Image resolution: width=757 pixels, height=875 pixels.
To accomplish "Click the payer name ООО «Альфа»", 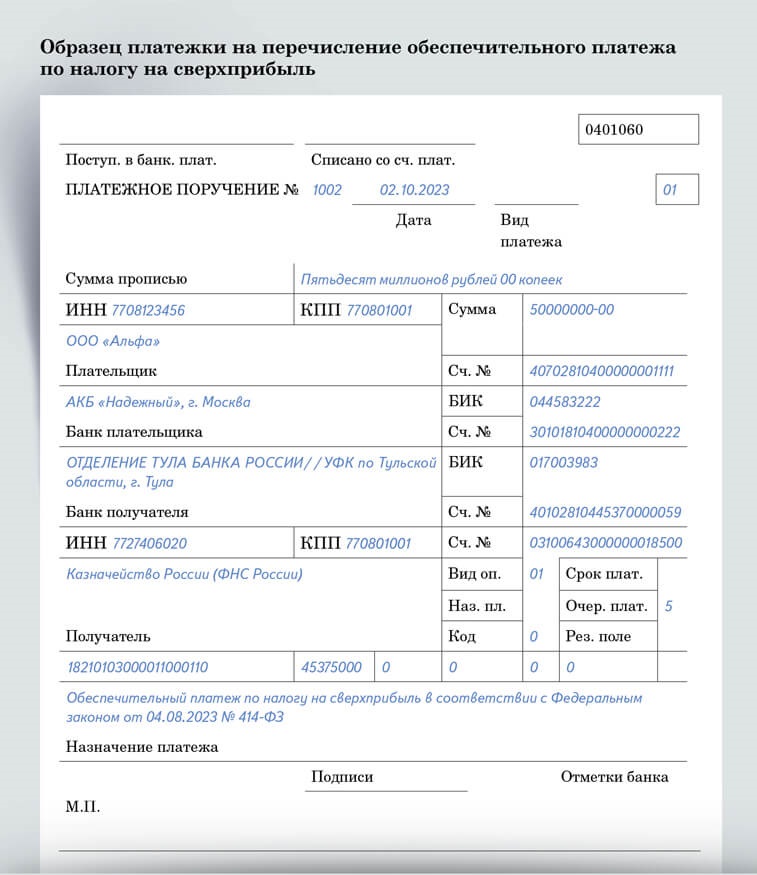I will [113, 341].
